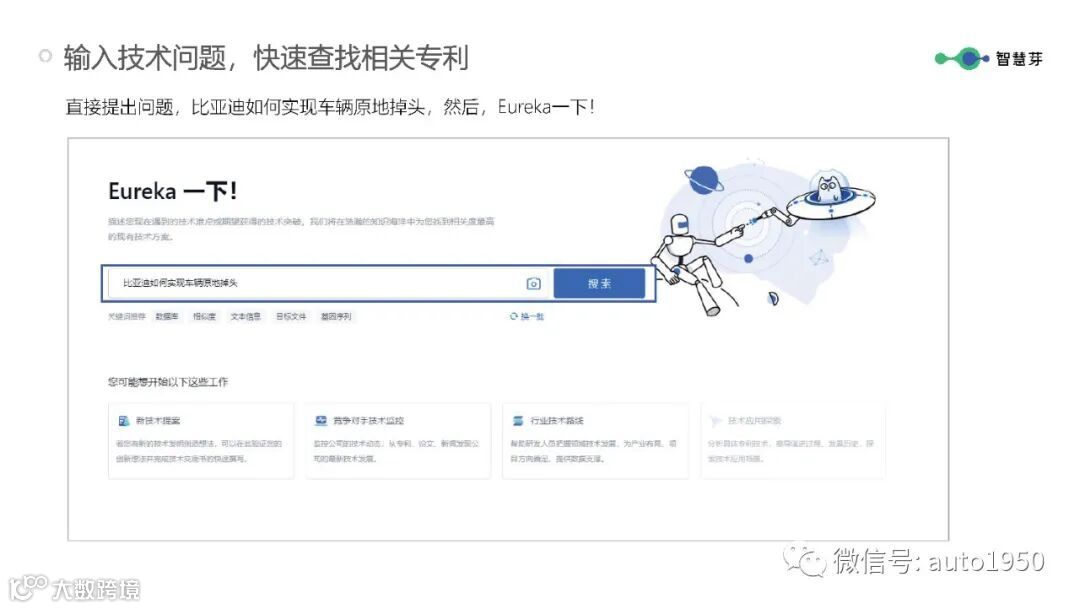1080x609 pixels.
Task: Open the camera image-search icon
Action: point(534,283)
